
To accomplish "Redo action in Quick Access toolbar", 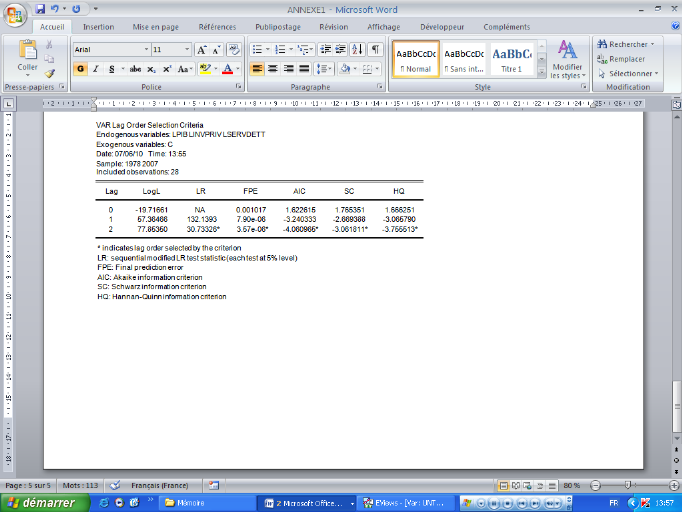I will point(76,9).
